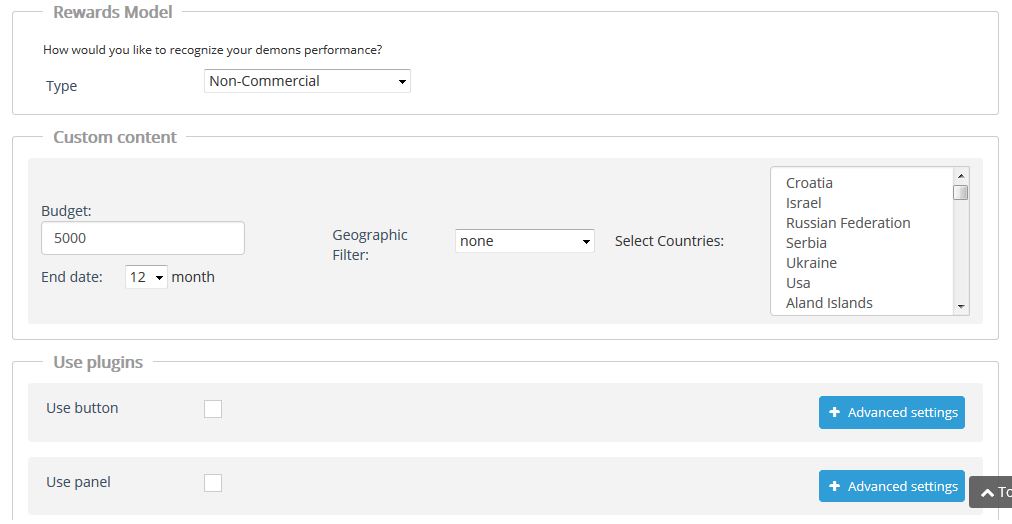Viewport: 1012px width, 524px height.
Task: Click the countries list scrollbar thumb
Action: point(961,192)
